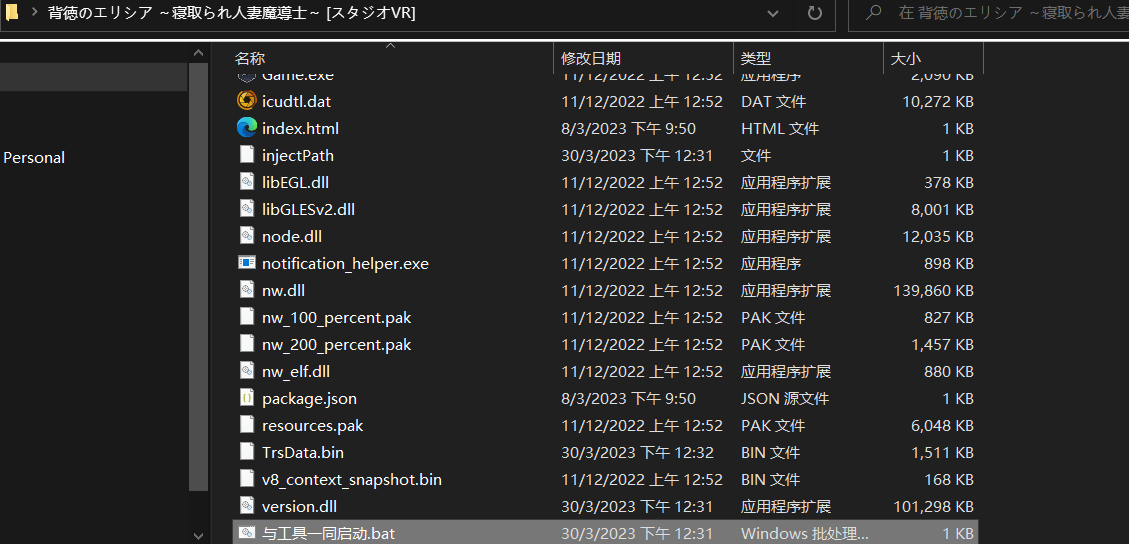
Task: Click the libEGL.dll file icon
Action: click(247, 182)
